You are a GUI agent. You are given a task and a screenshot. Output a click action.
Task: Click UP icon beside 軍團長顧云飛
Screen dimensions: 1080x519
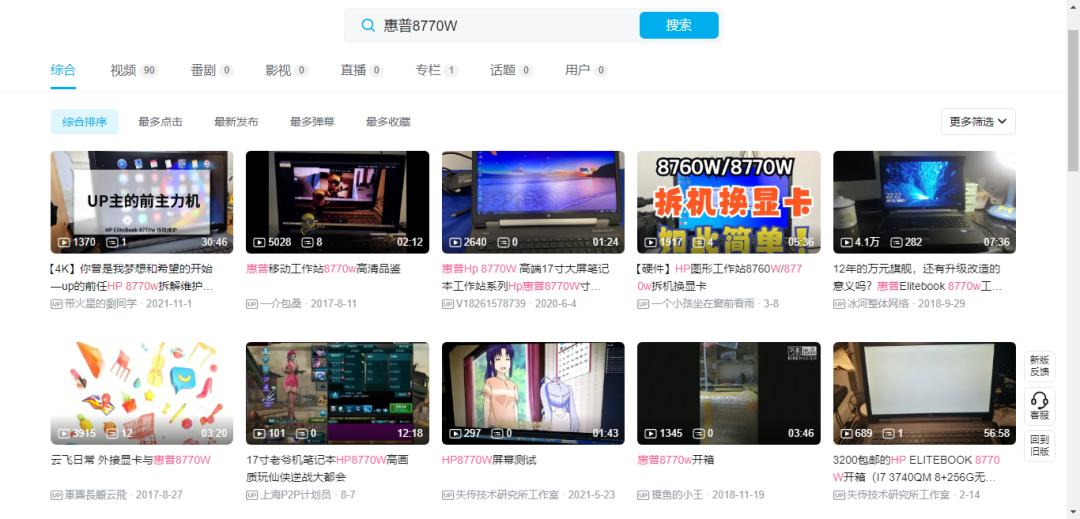[x=56, y=495]
